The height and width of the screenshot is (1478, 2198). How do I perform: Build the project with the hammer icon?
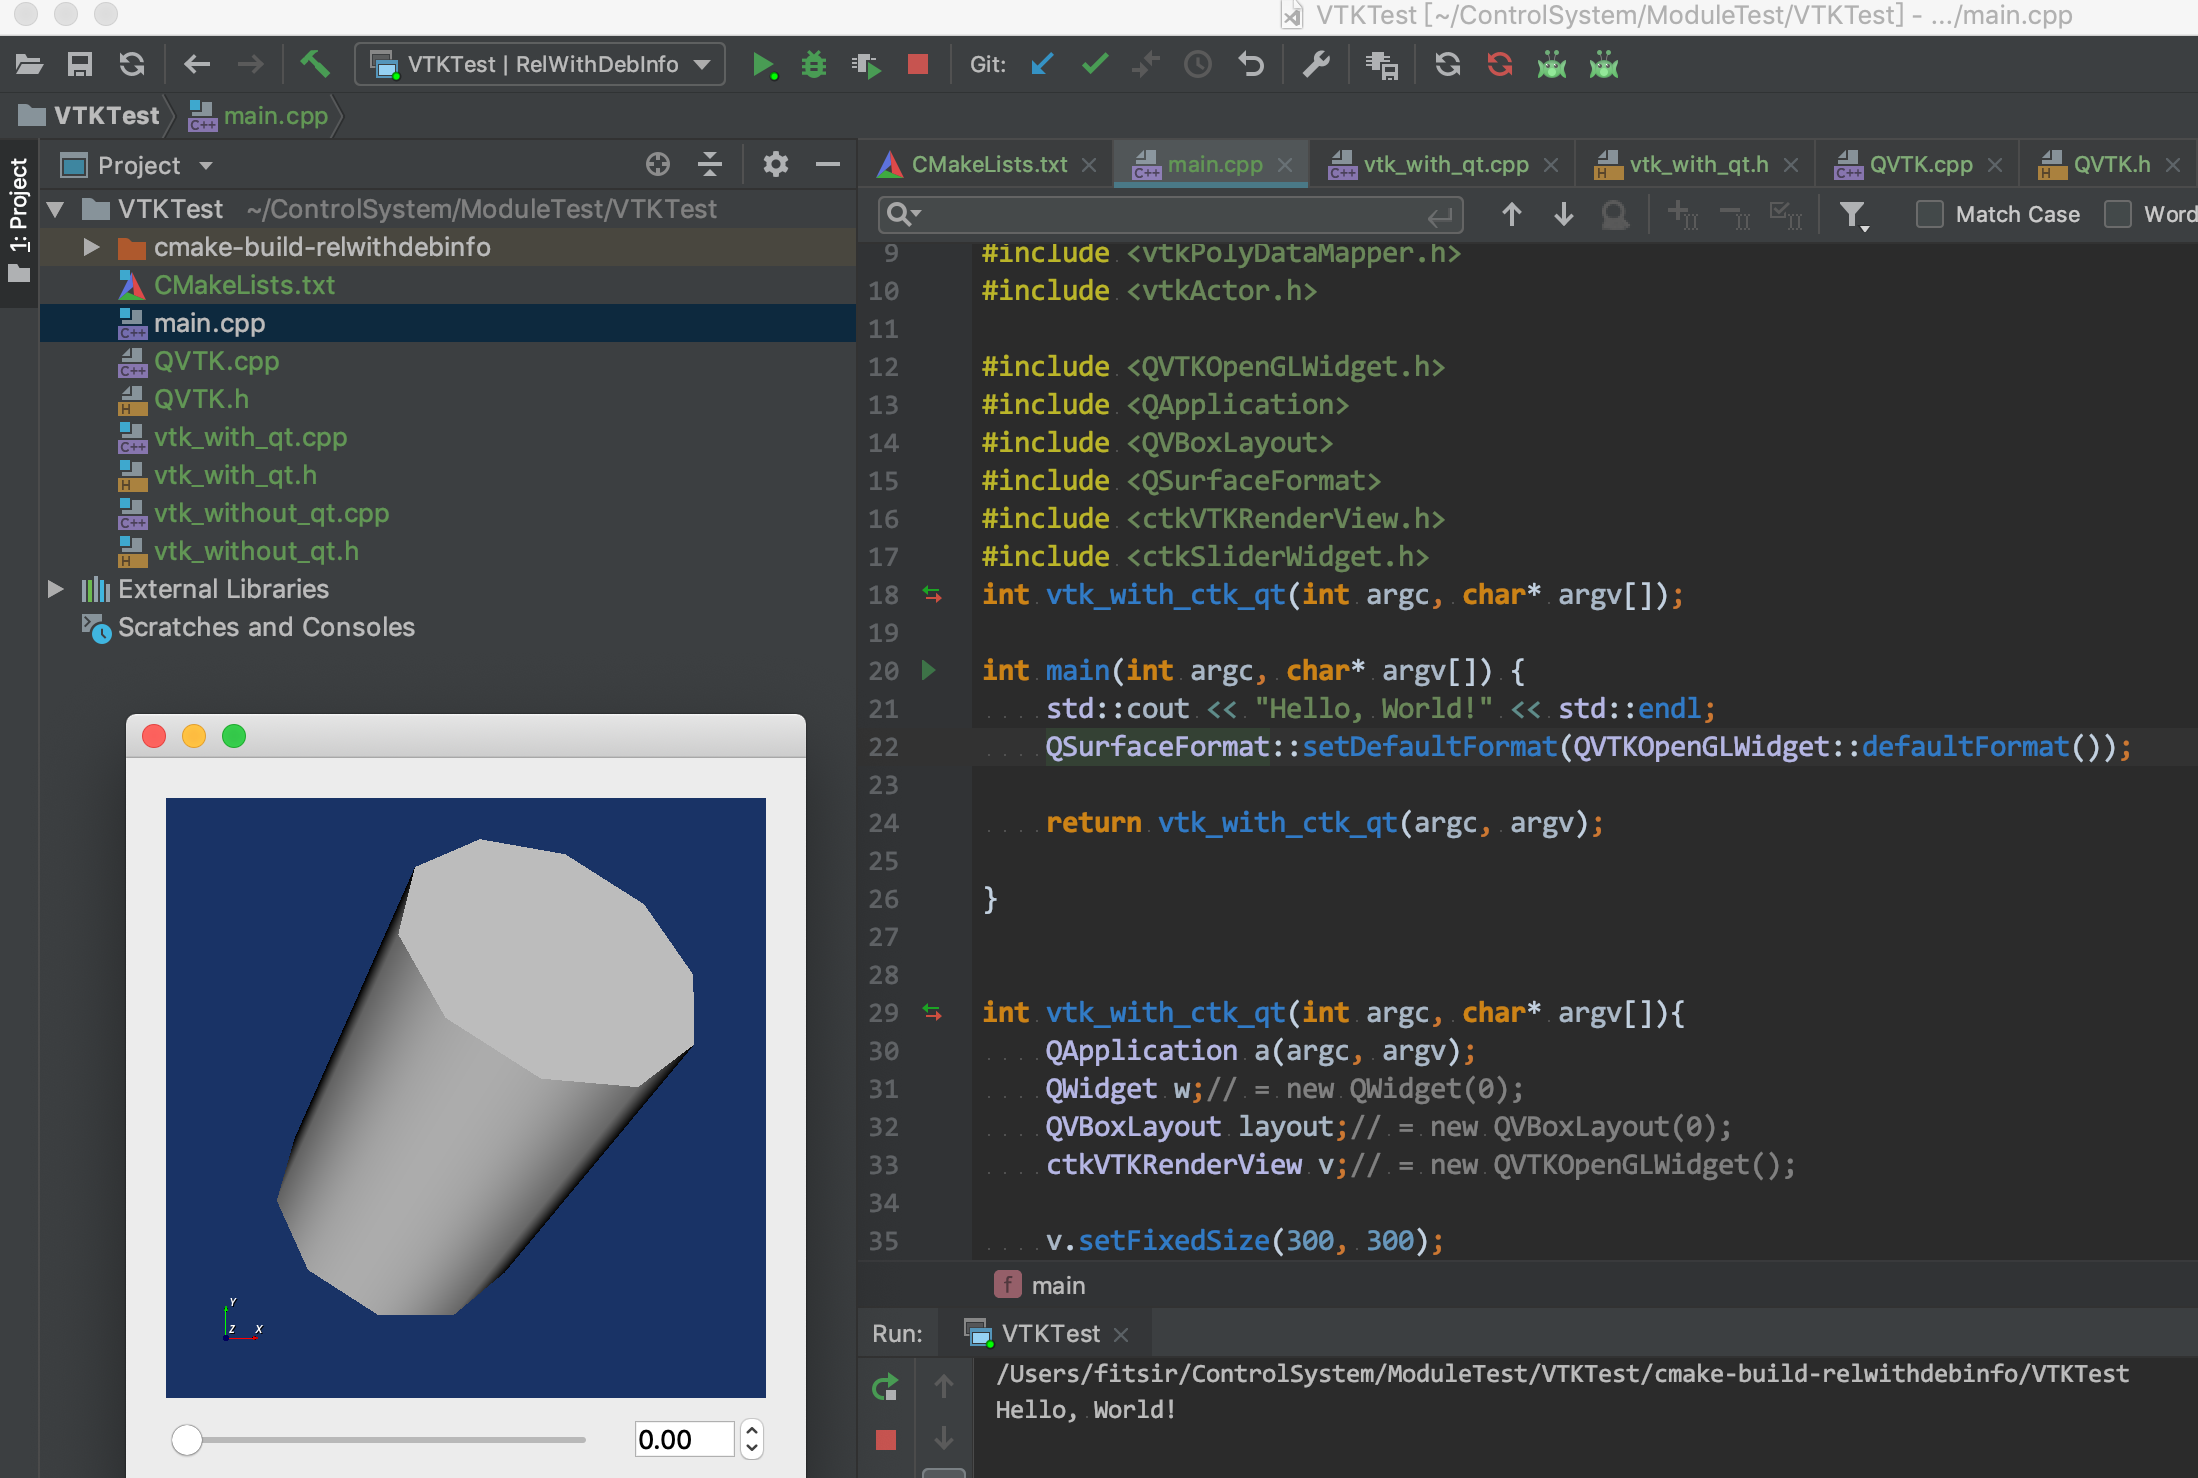(x=315, y=65)
